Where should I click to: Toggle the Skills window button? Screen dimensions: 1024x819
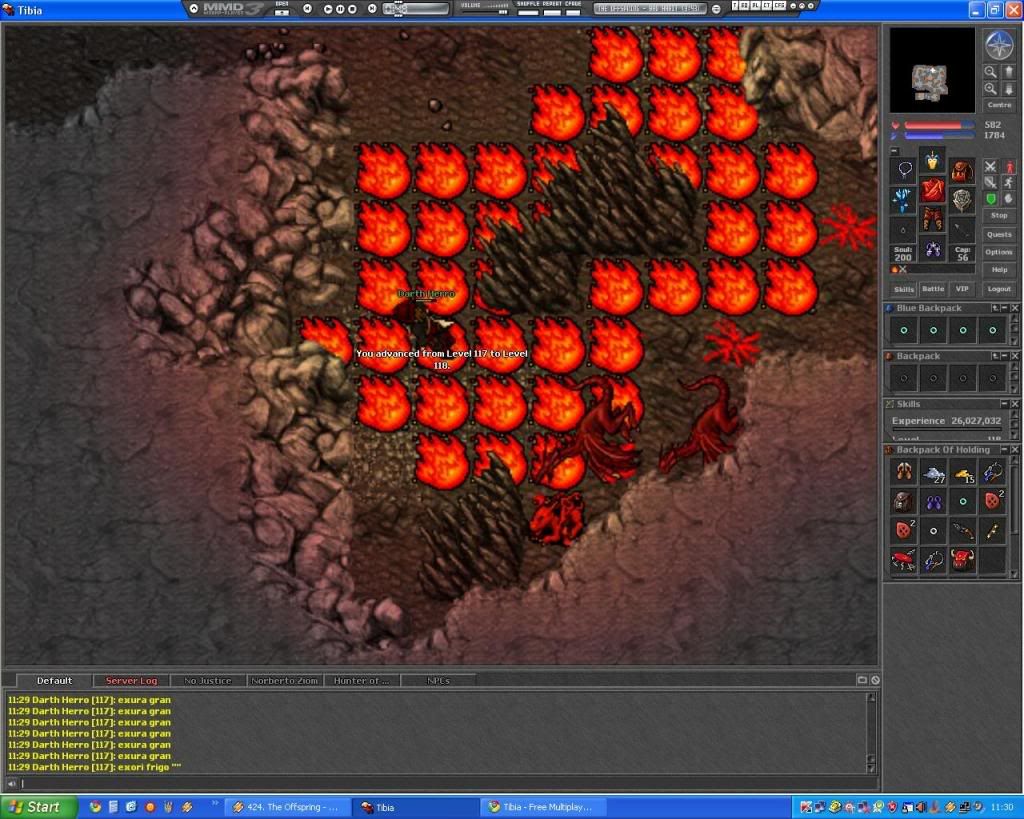click(x=904, y=289)
